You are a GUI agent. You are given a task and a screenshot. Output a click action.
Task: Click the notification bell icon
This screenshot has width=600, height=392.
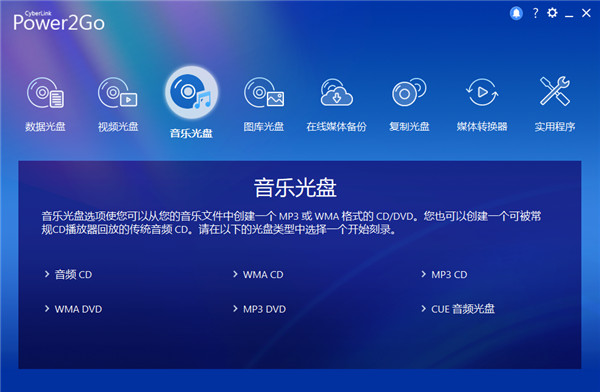pyautogui.click(x=516, y=13)
